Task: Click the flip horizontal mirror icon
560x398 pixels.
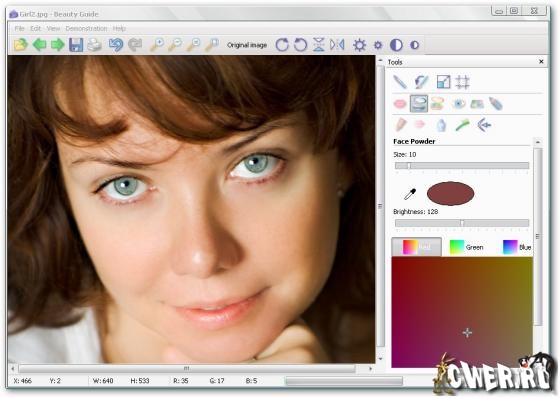Action: click(337, 45)
